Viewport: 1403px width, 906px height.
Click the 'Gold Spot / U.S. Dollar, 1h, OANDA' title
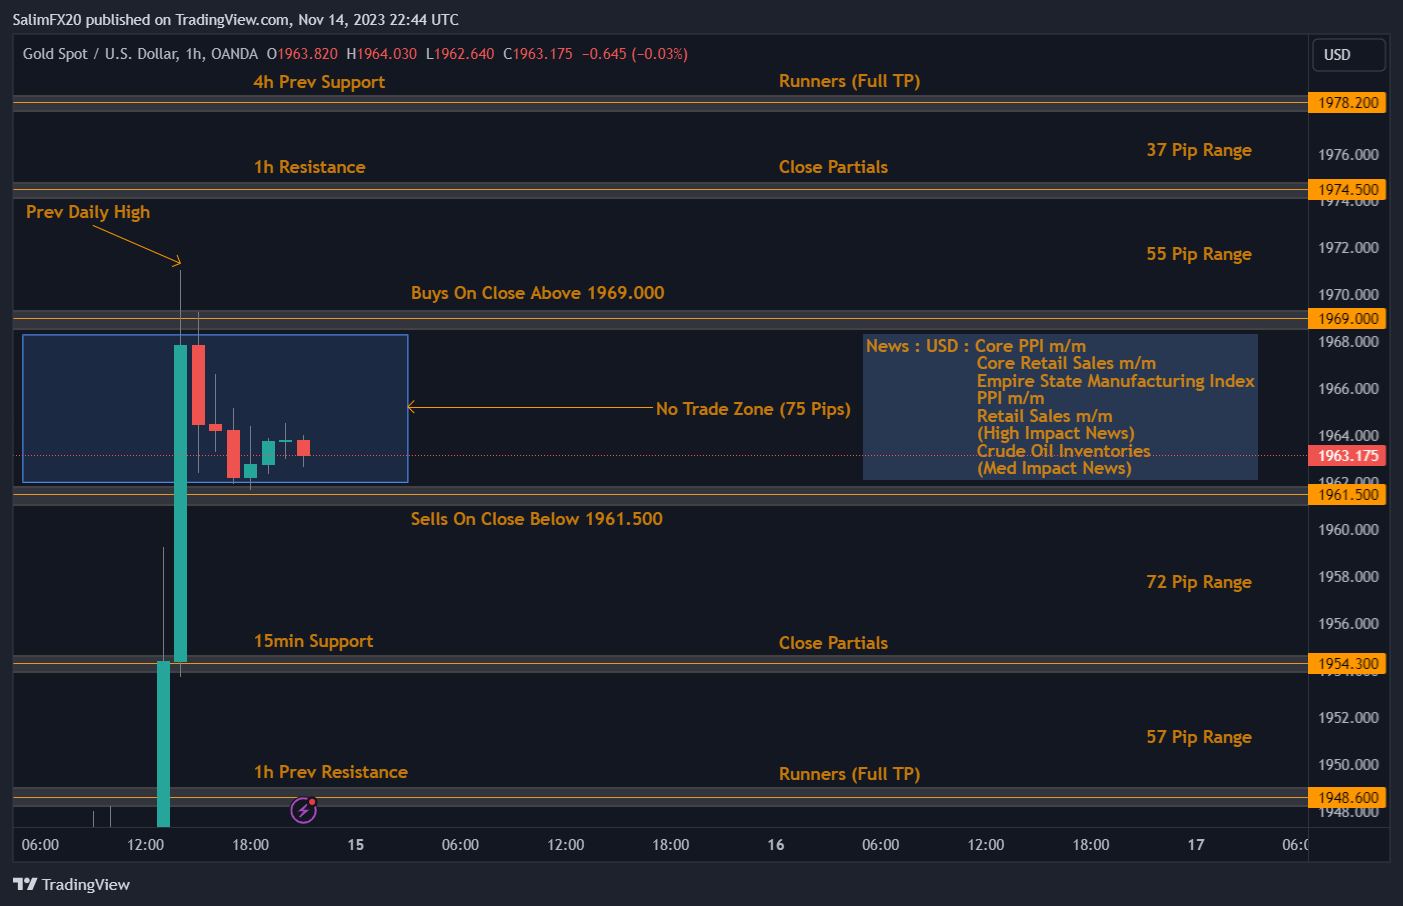point(140,54)
